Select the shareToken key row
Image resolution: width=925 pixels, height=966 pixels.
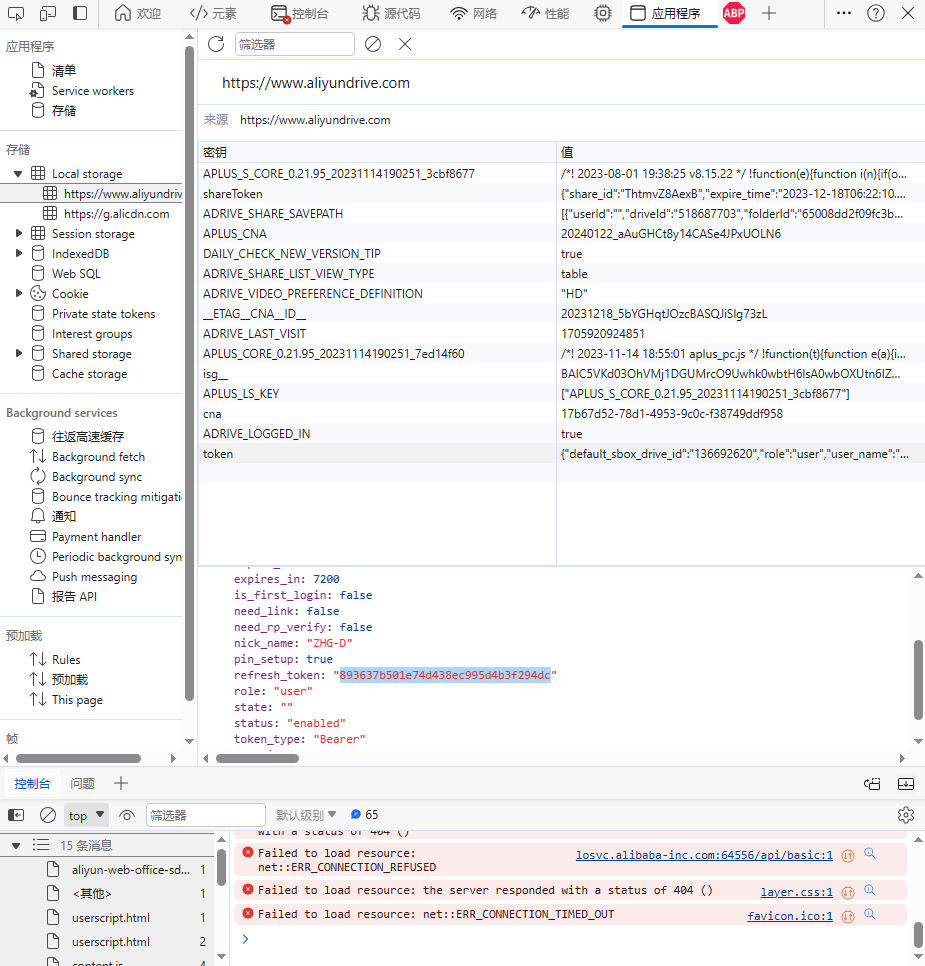pyautogui.click(x=561, y=193)
